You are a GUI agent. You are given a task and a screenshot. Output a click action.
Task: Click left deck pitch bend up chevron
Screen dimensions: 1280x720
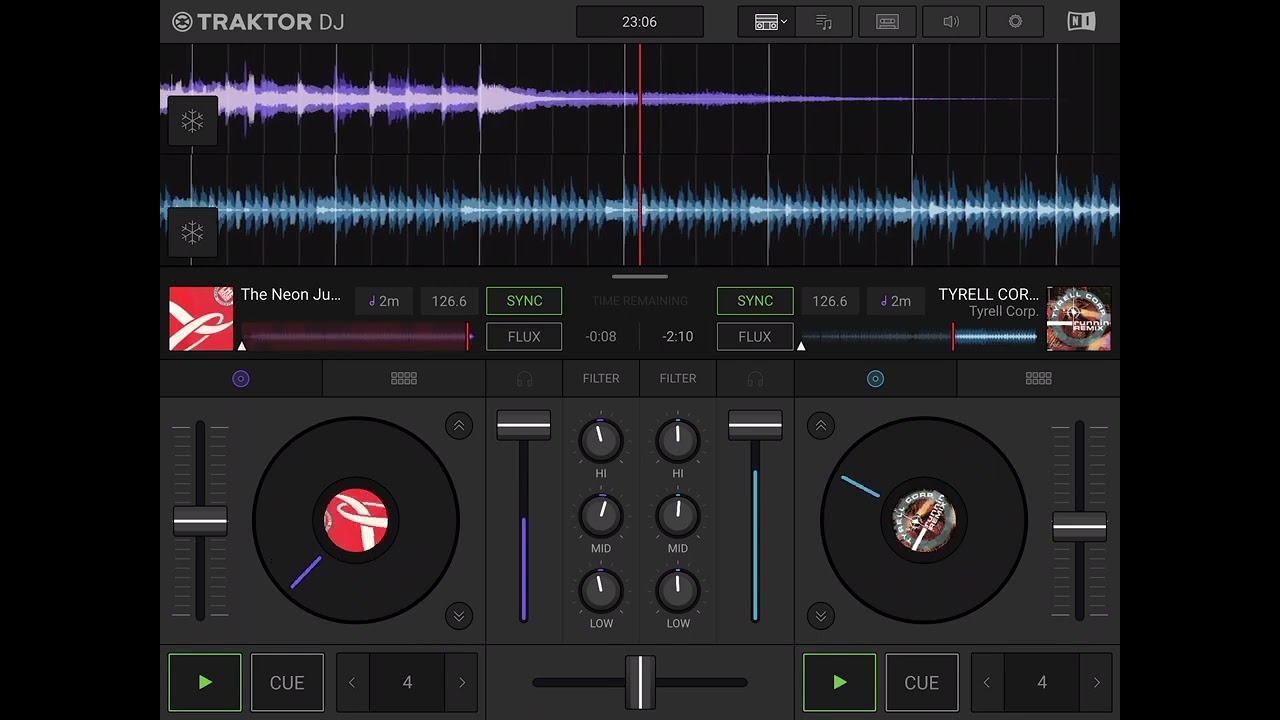pyautogui.click(x=459, y=426)
